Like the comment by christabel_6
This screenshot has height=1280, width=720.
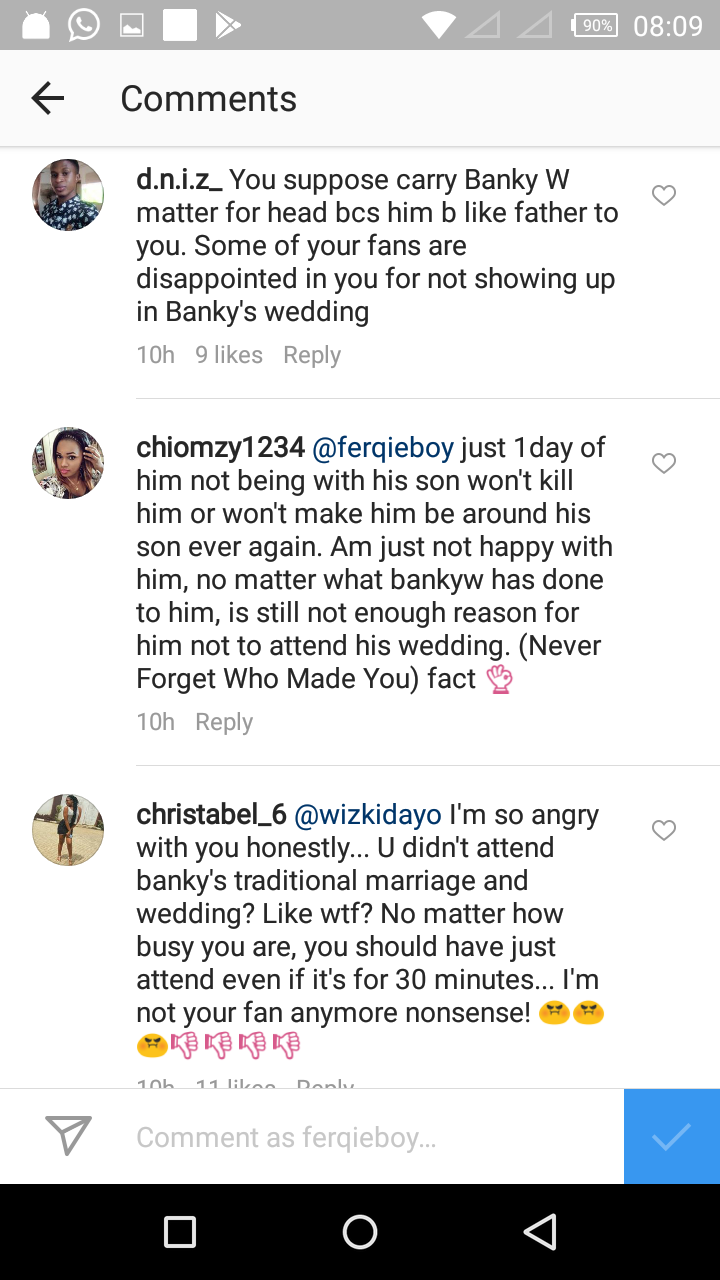664,830
